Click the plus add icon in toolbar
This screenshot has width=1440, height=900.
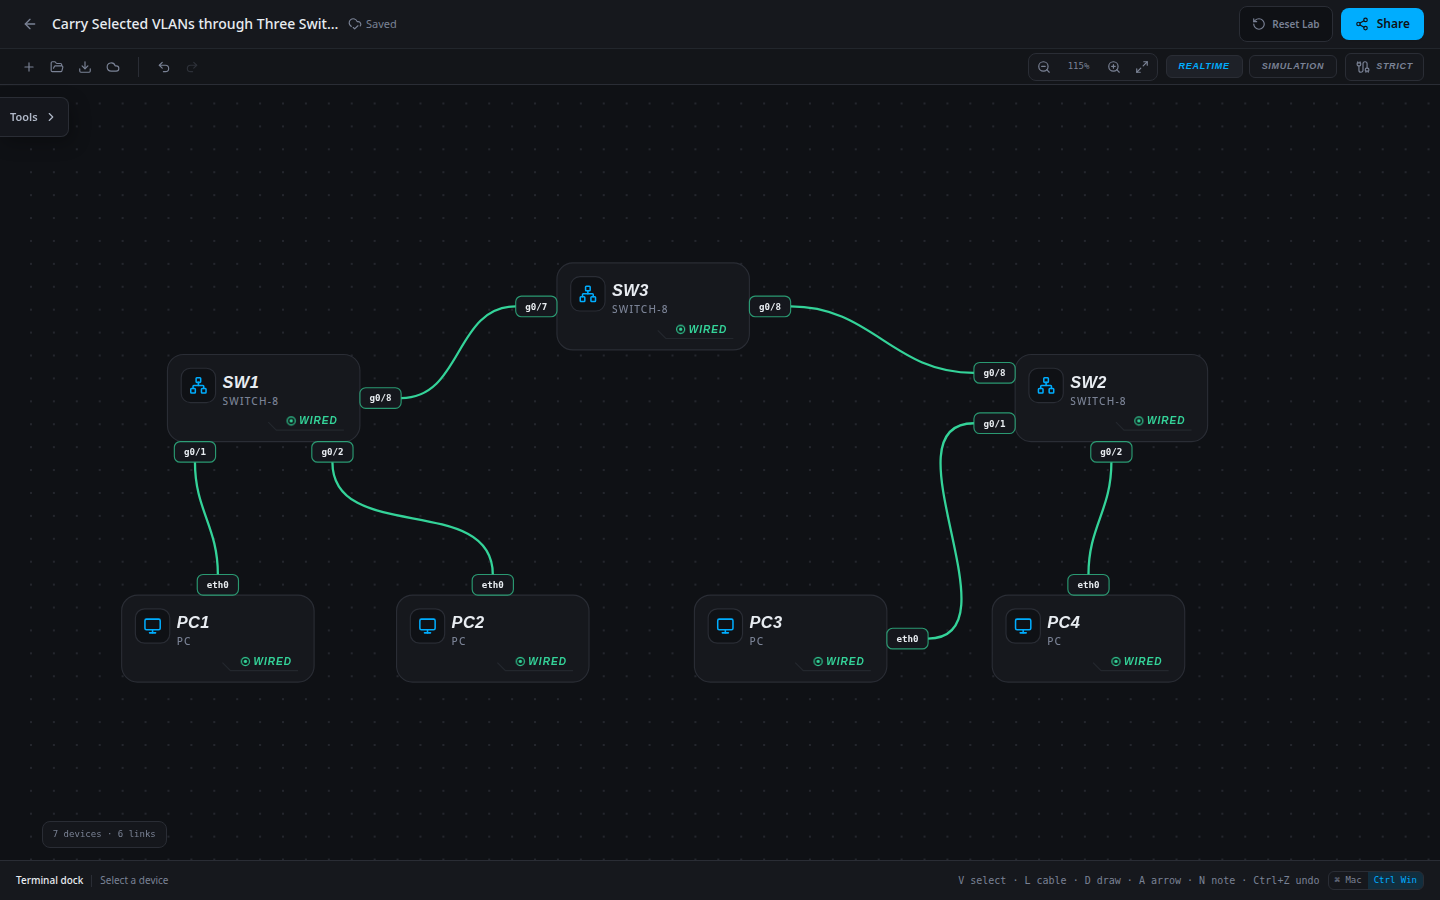pyautogui.click(x=29, y=67)
